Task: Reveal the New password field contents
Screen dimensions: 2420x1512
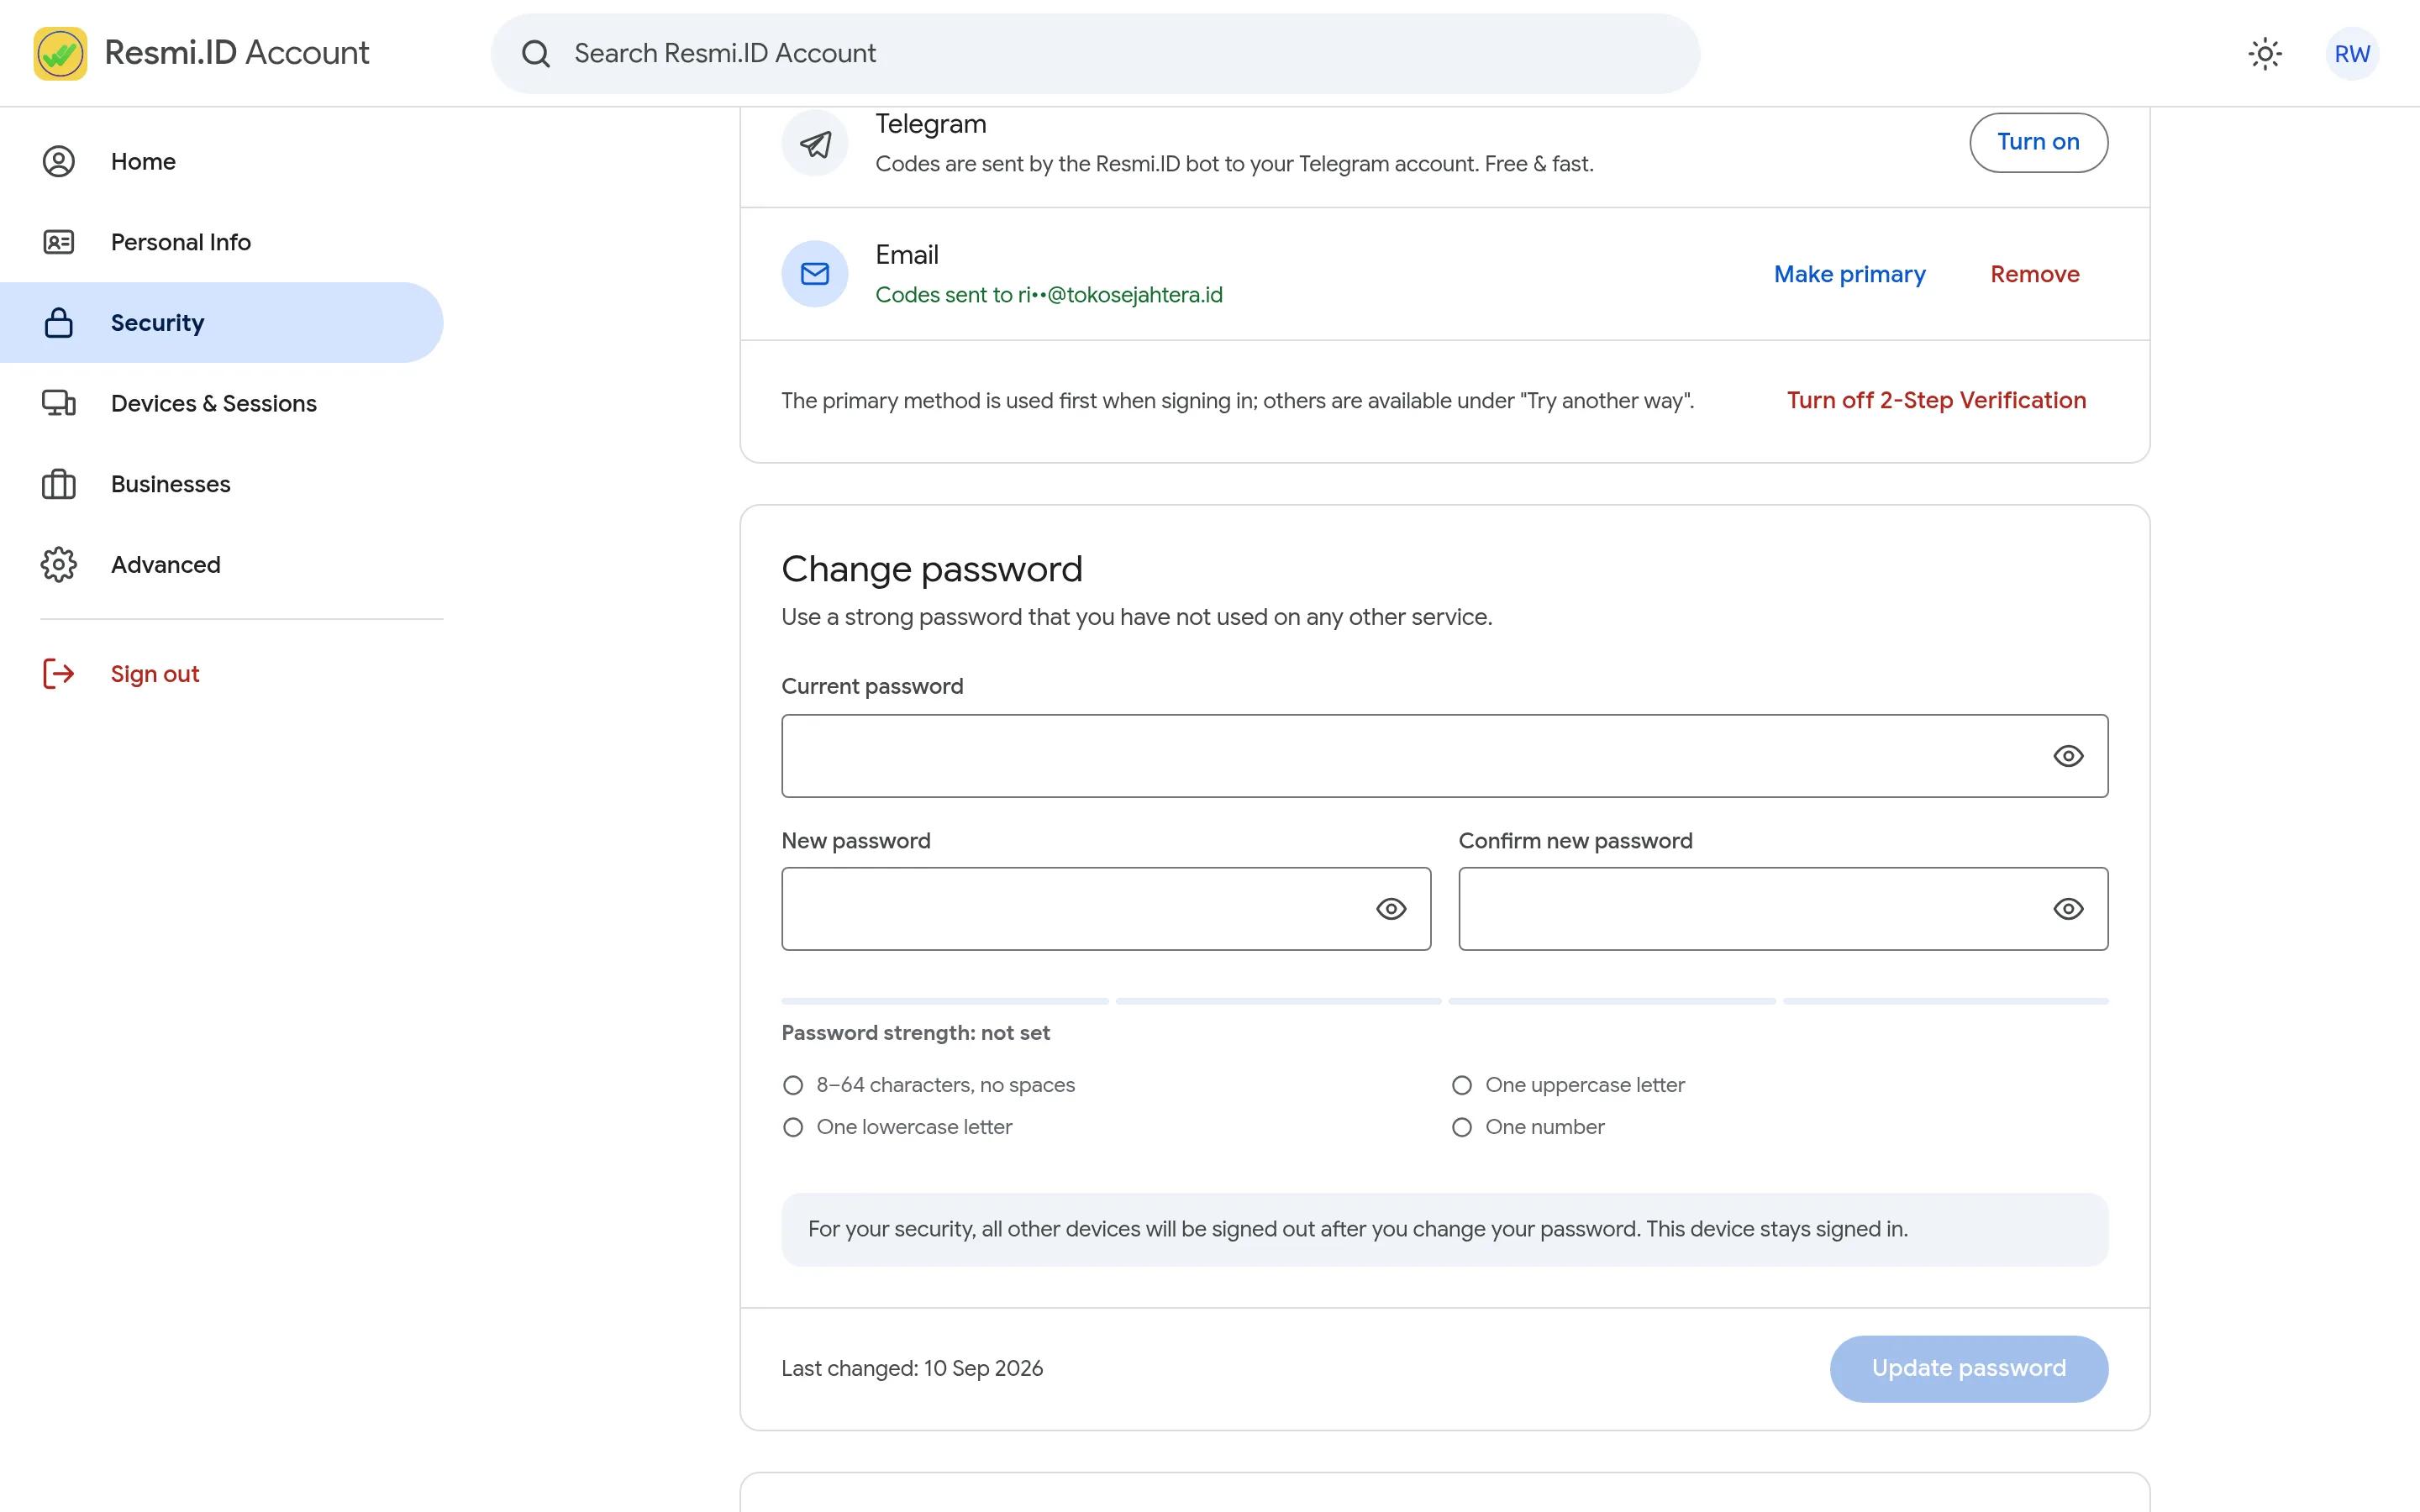Action: click(1391, 909)
